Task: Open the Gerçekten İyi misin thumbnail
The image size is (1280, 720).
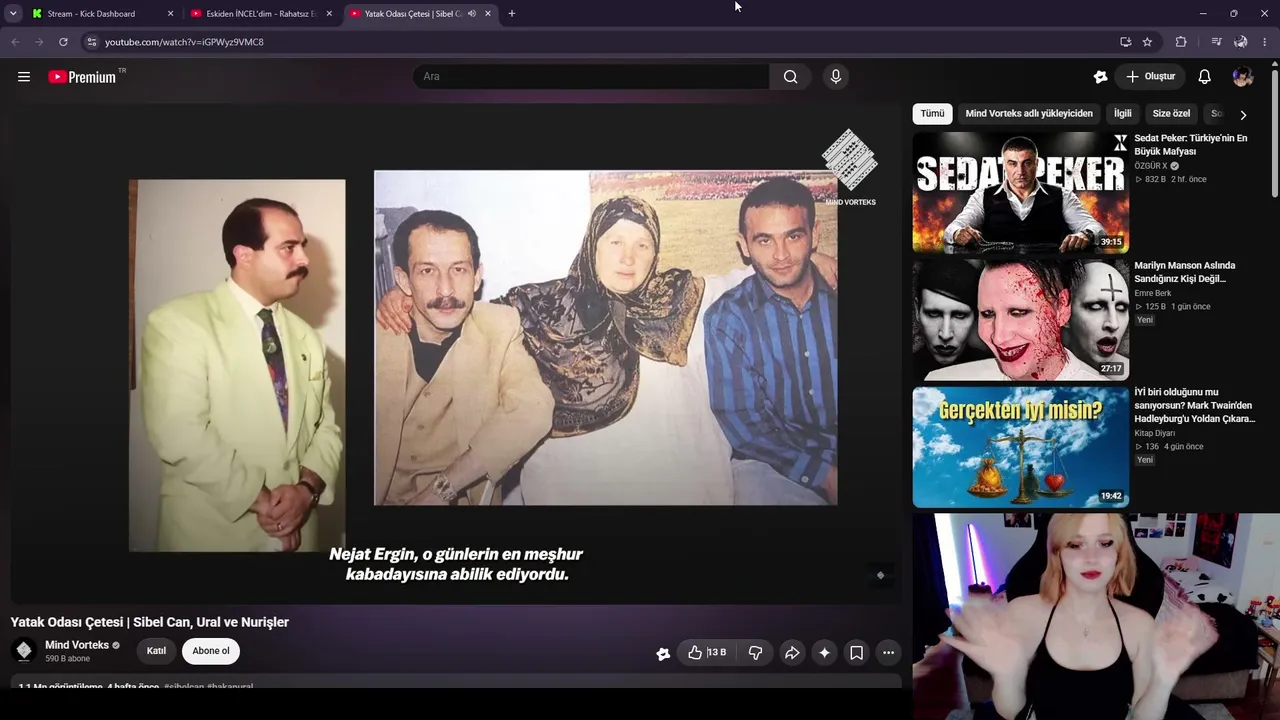Action: (x=1020, y=447)
